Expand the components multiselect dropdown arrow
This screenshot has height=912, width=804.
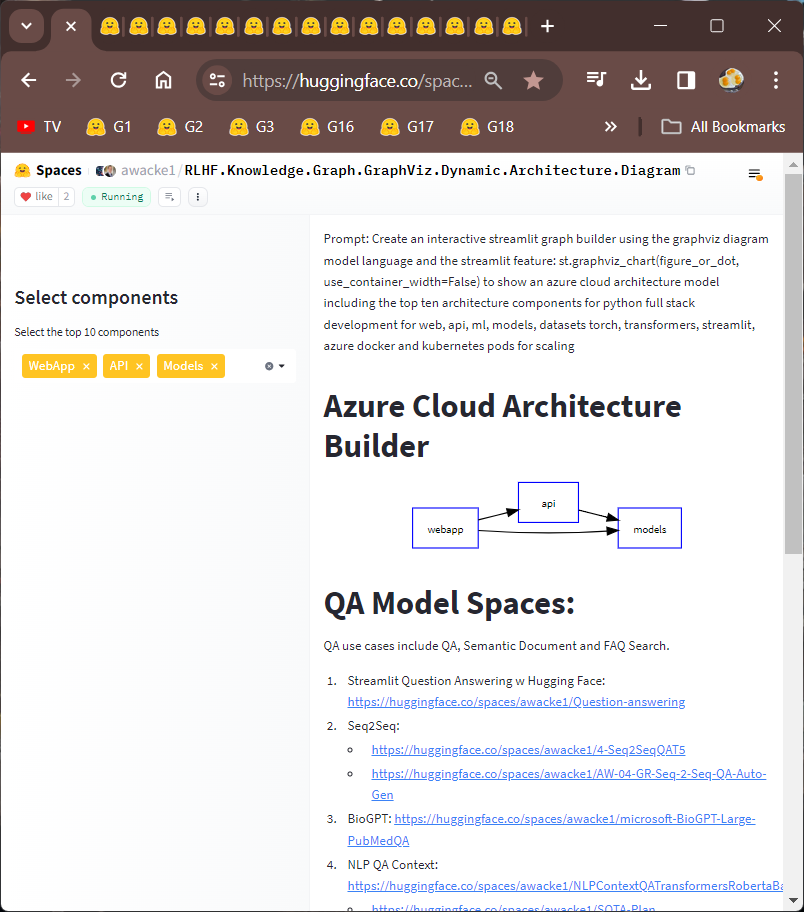tap(282, 366)
